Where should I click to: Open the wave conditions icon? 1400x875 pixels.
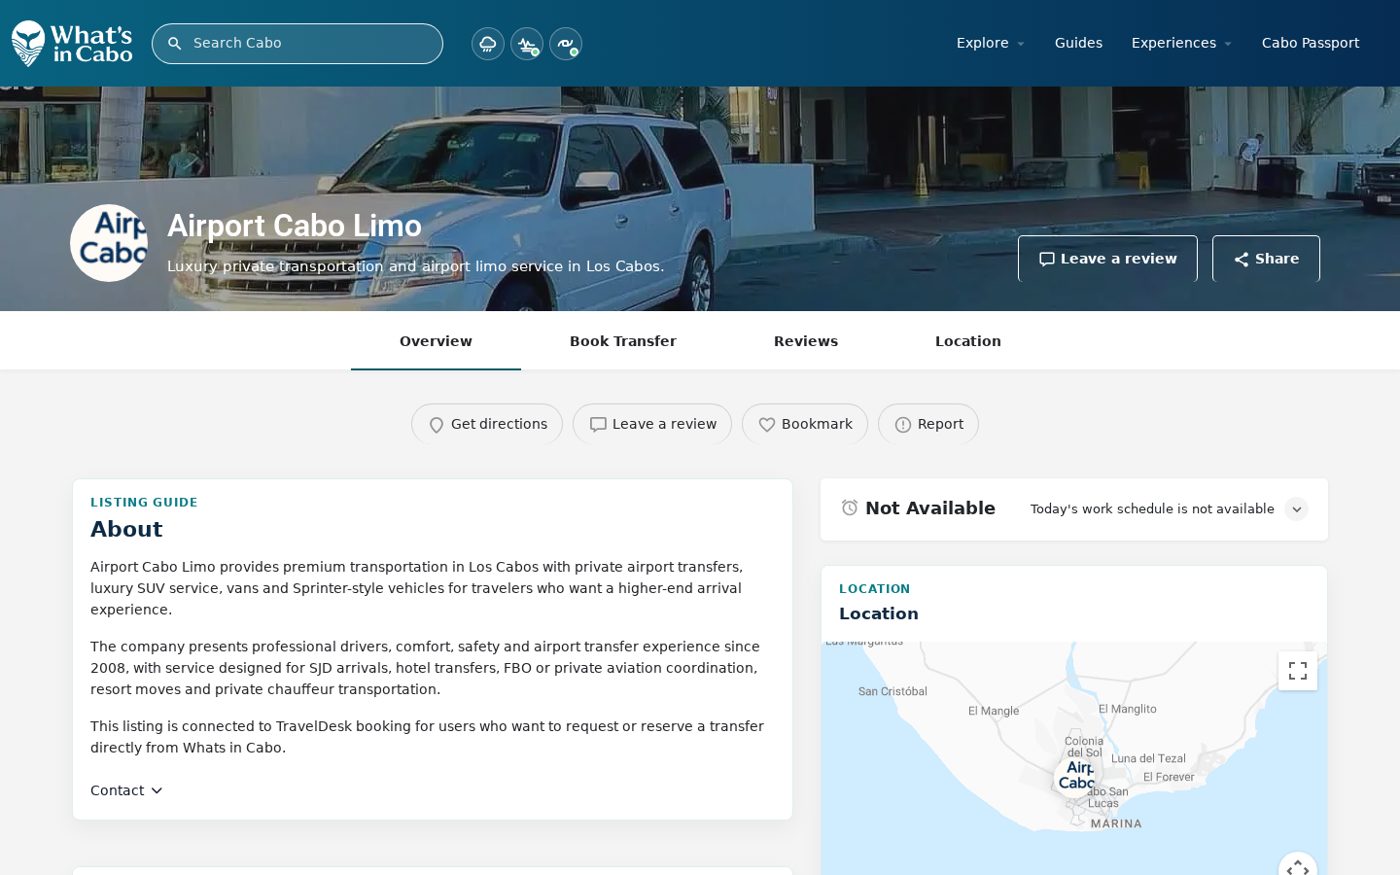[x=566, y=44]
